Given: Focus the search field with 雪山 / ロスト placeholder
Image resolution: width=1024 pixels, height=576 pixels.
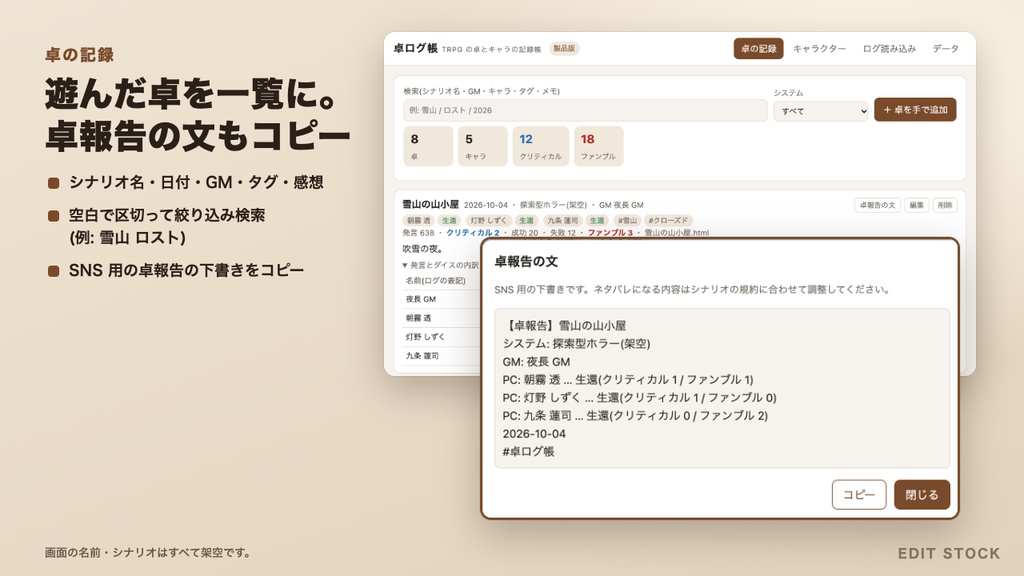Looking at the screenshot, I should pos(585,110).
